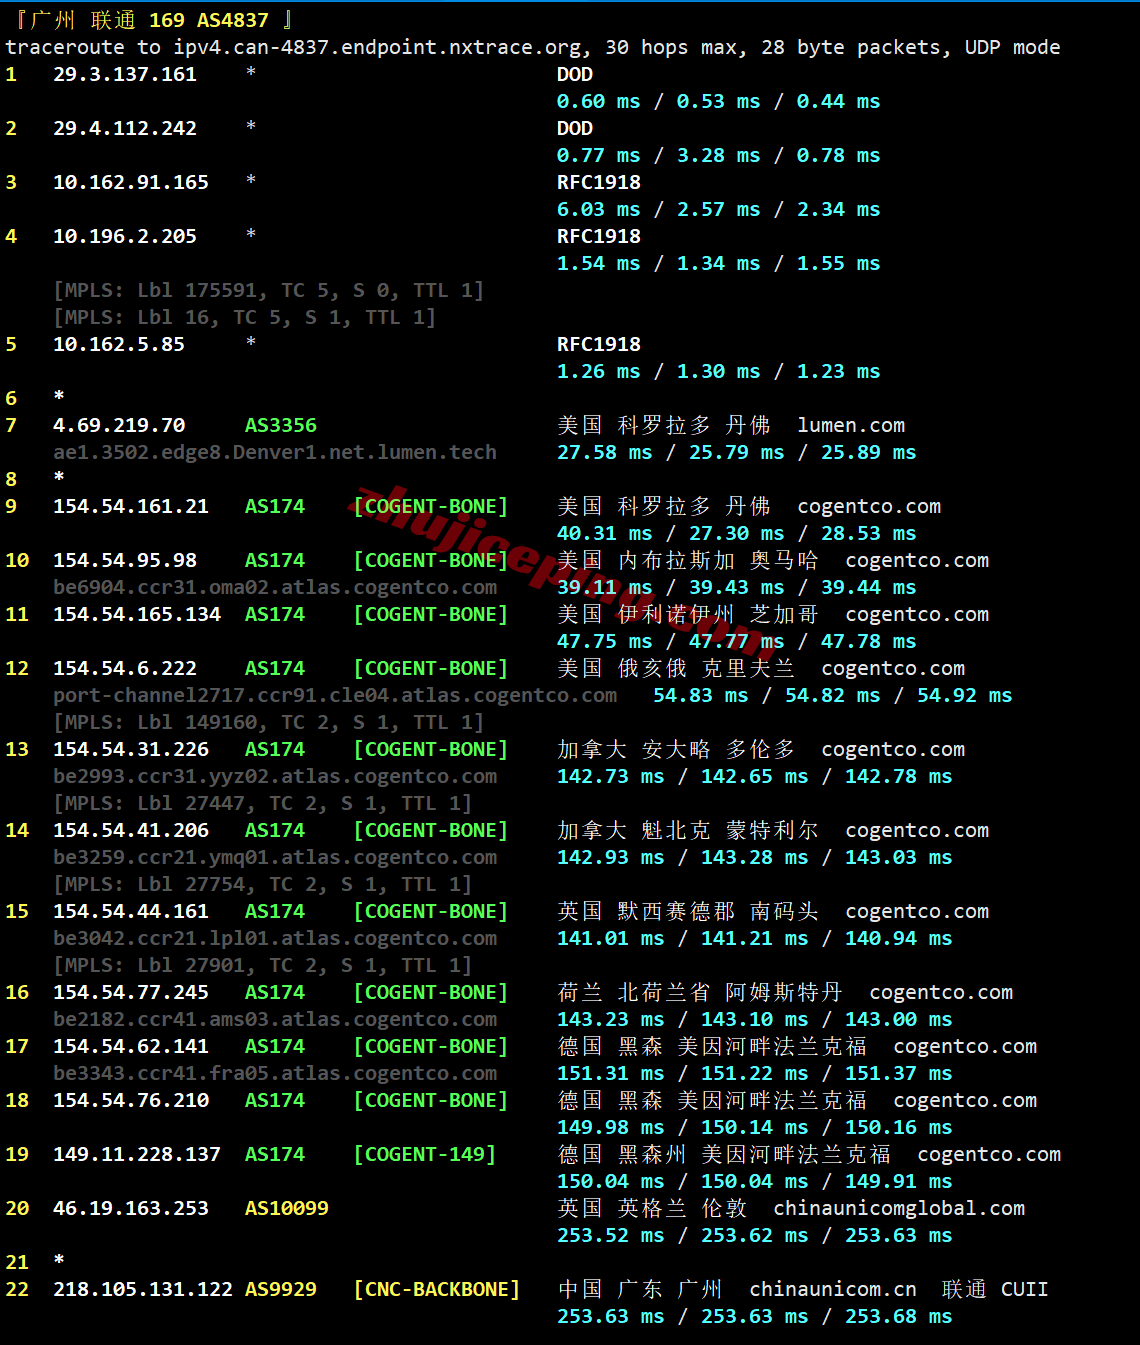
Task: Select IP 154.54.31.226 on hop 13
Action: 131,749
